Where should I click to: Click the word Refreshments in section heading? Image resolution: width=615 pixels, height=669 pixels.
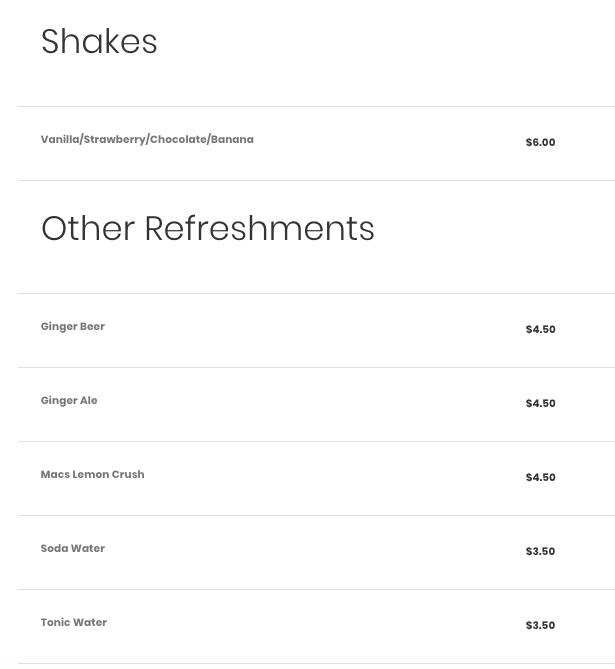pyautogui.click(x=259, y=229)
